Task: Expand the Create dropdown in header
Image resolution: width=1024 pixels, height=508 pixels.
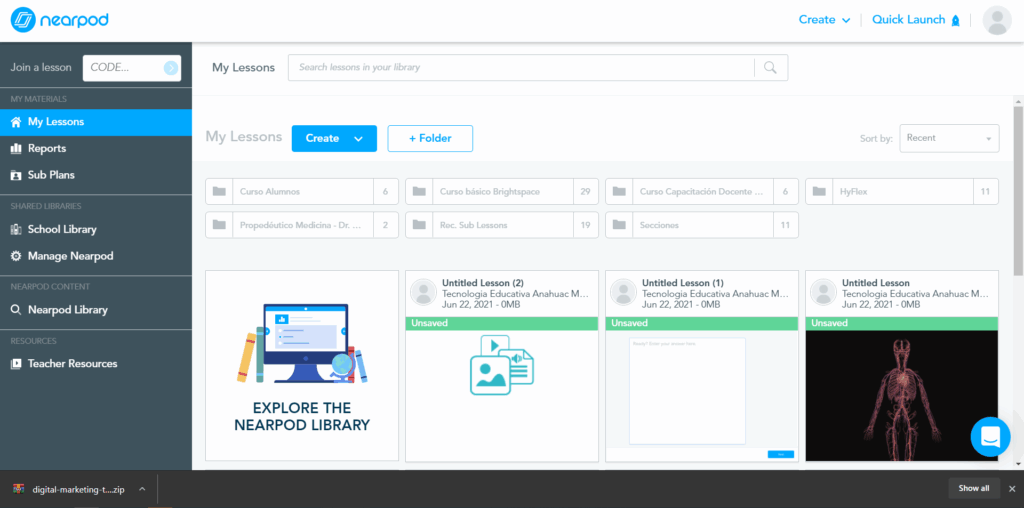Action: tap(824, 20)
